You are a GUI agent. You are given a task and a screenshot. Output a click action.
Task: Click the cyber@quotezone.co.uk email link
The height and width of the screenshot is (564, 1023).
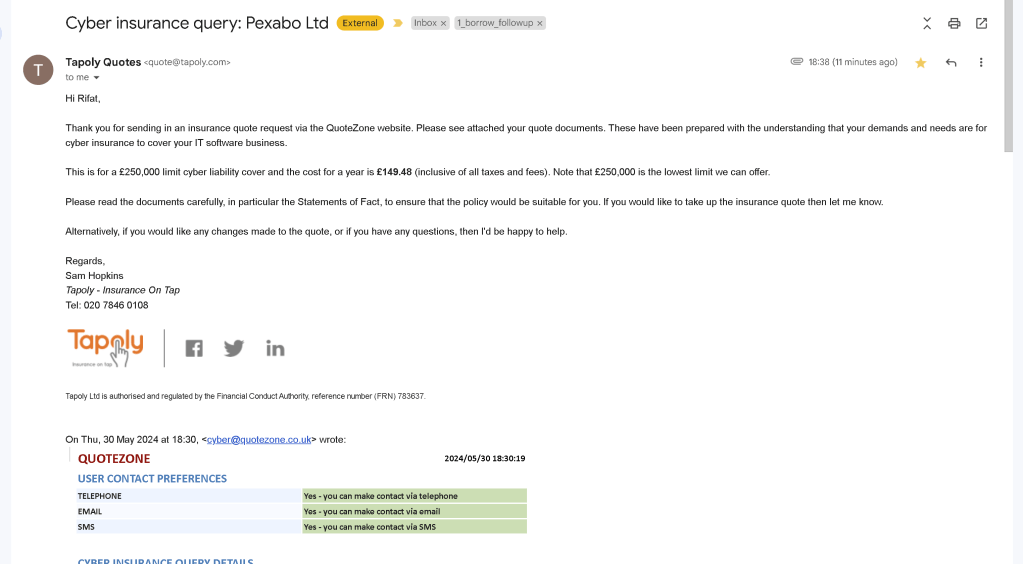click(259, 439)
